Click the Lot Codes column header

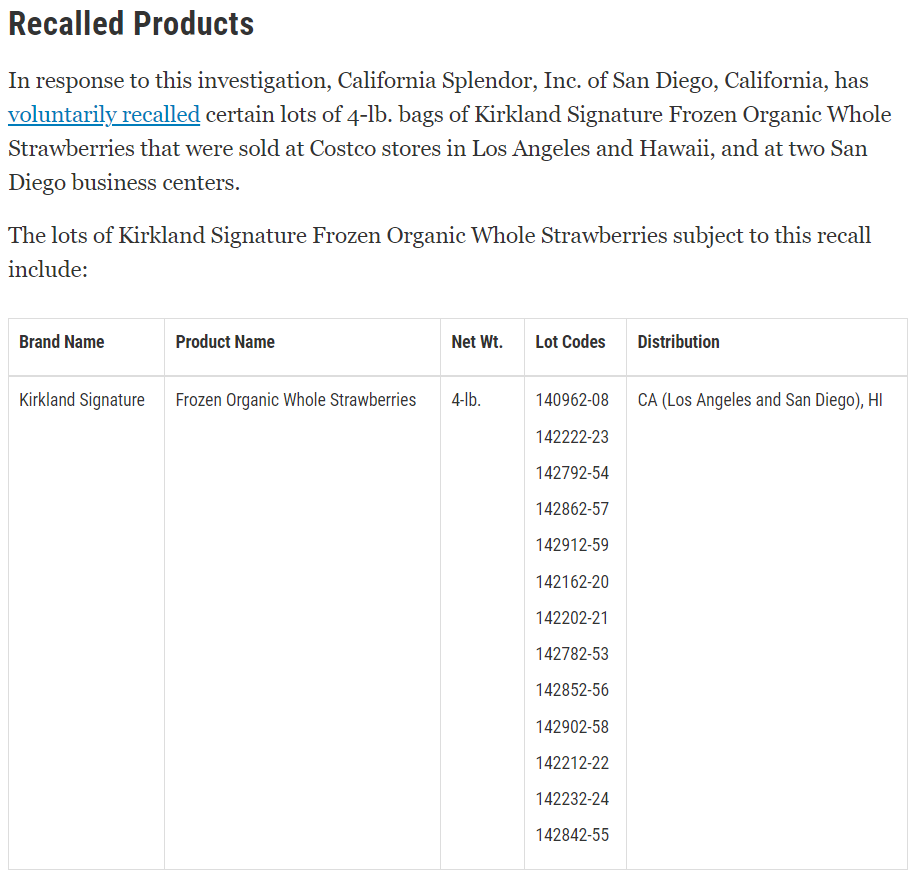[570, 342]
